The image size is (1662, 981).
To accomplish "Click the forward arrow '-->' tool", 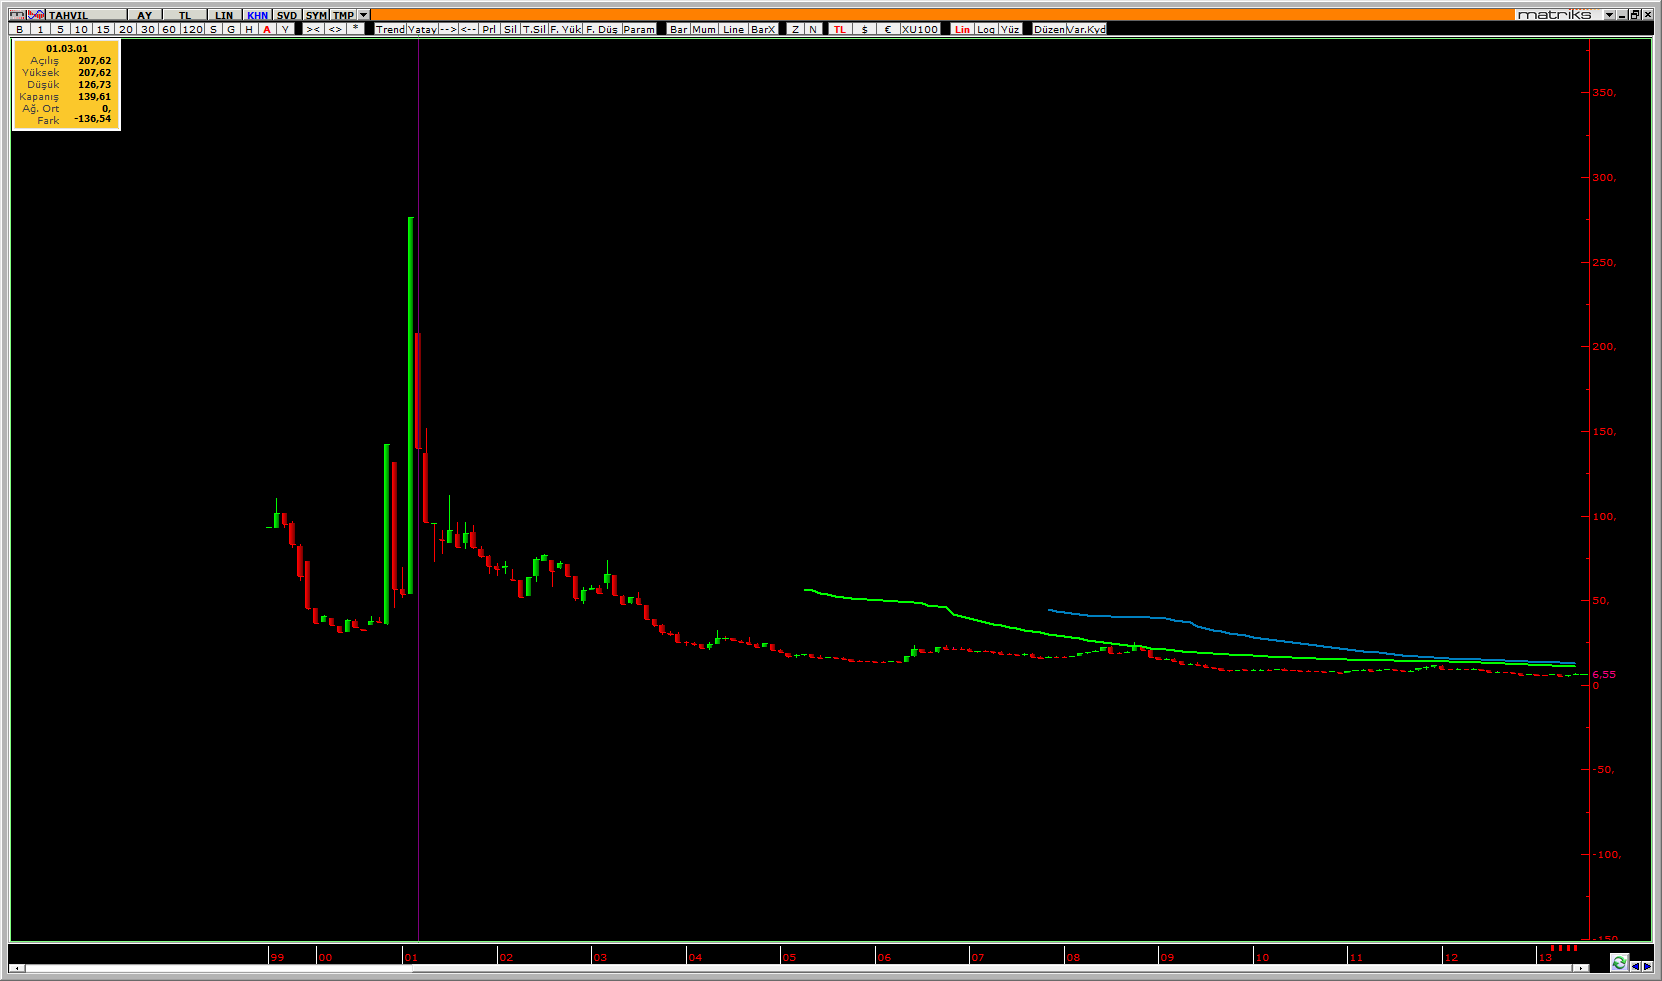I will click(x=448, y=29).
